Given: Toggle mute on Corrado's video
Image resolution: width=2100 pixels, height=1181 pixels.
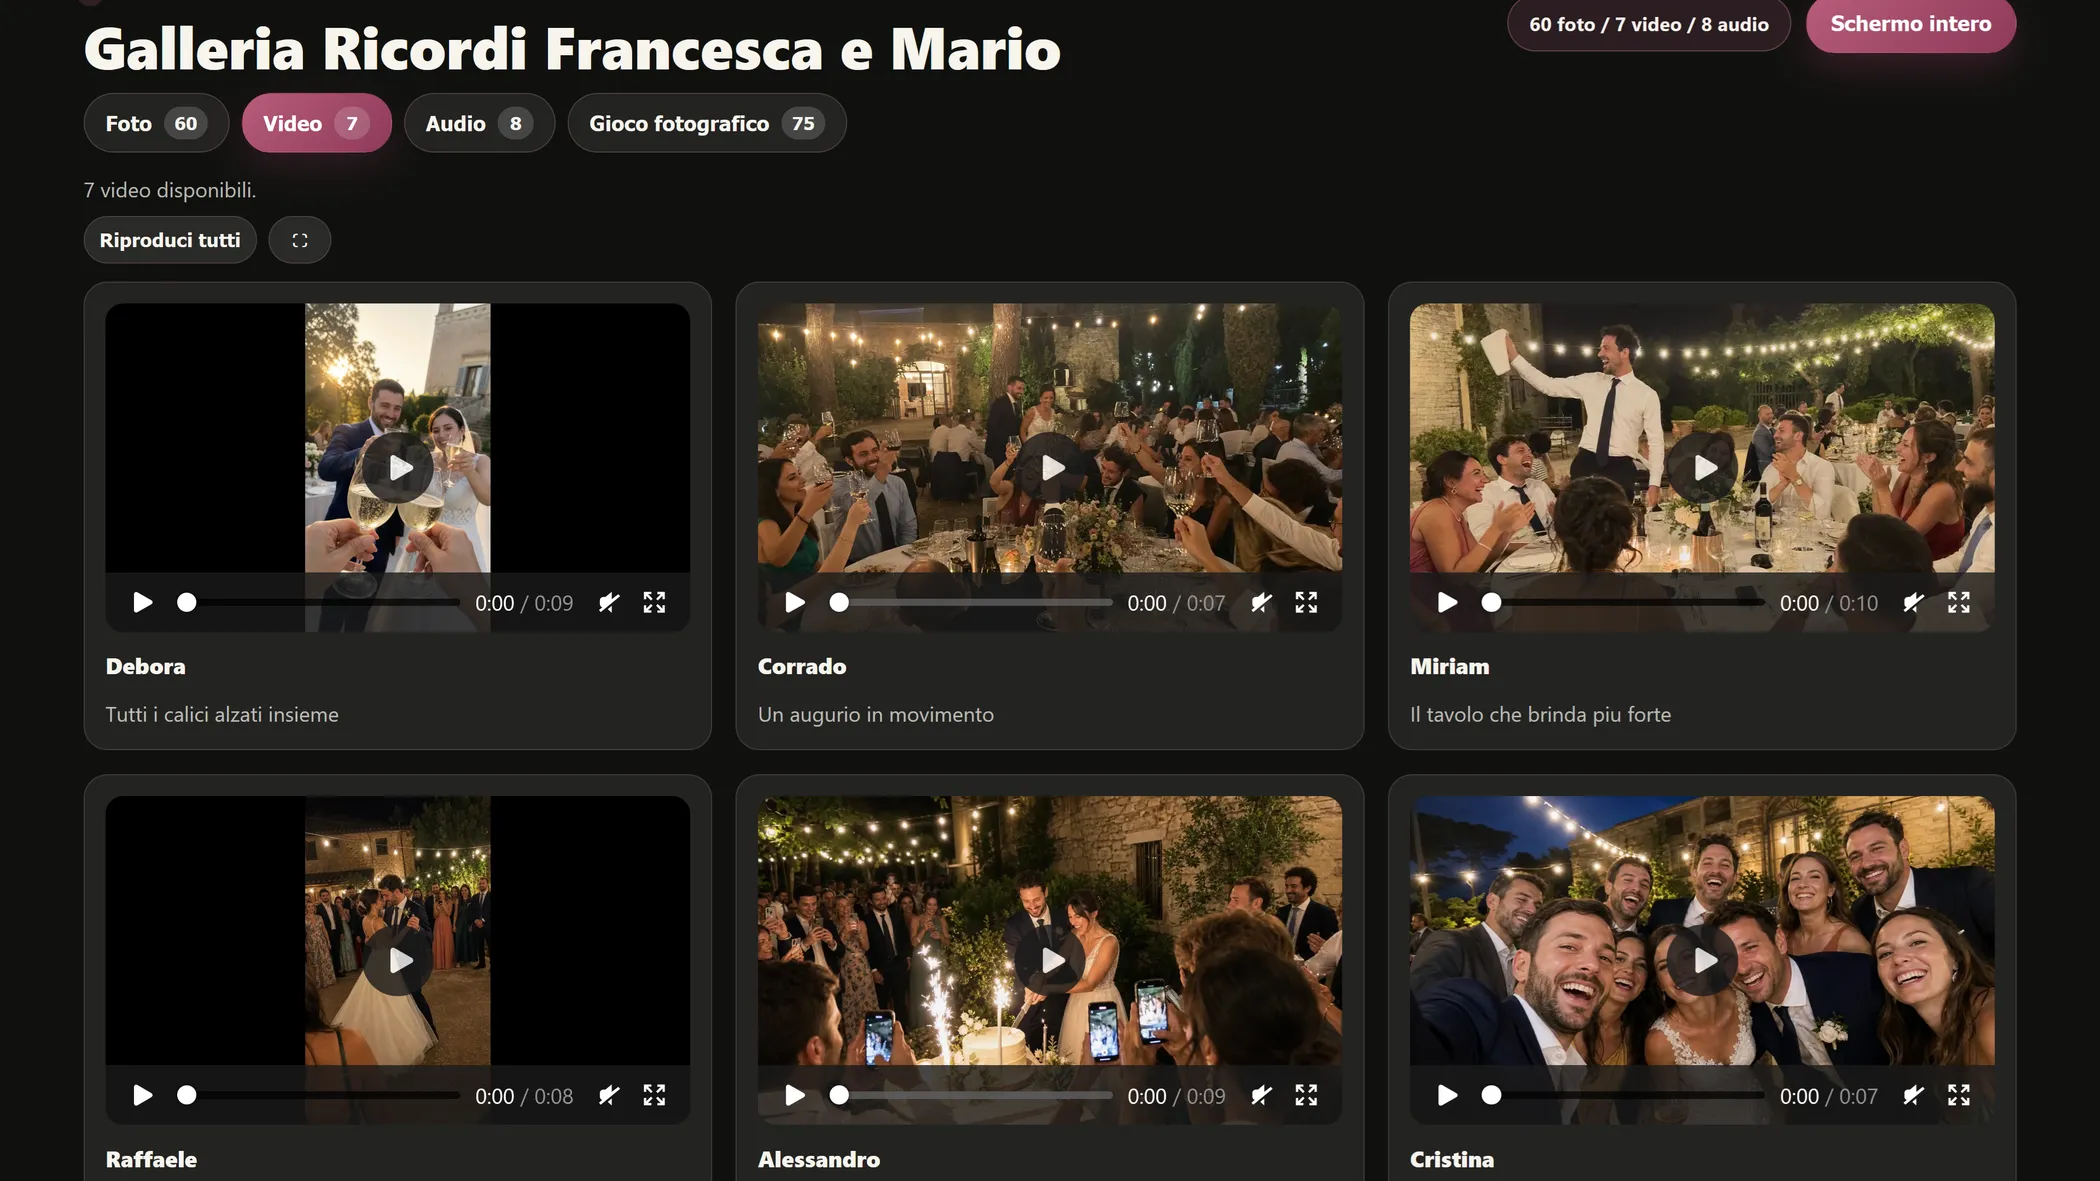Looking at the screenshot, I should [1261, 602].
